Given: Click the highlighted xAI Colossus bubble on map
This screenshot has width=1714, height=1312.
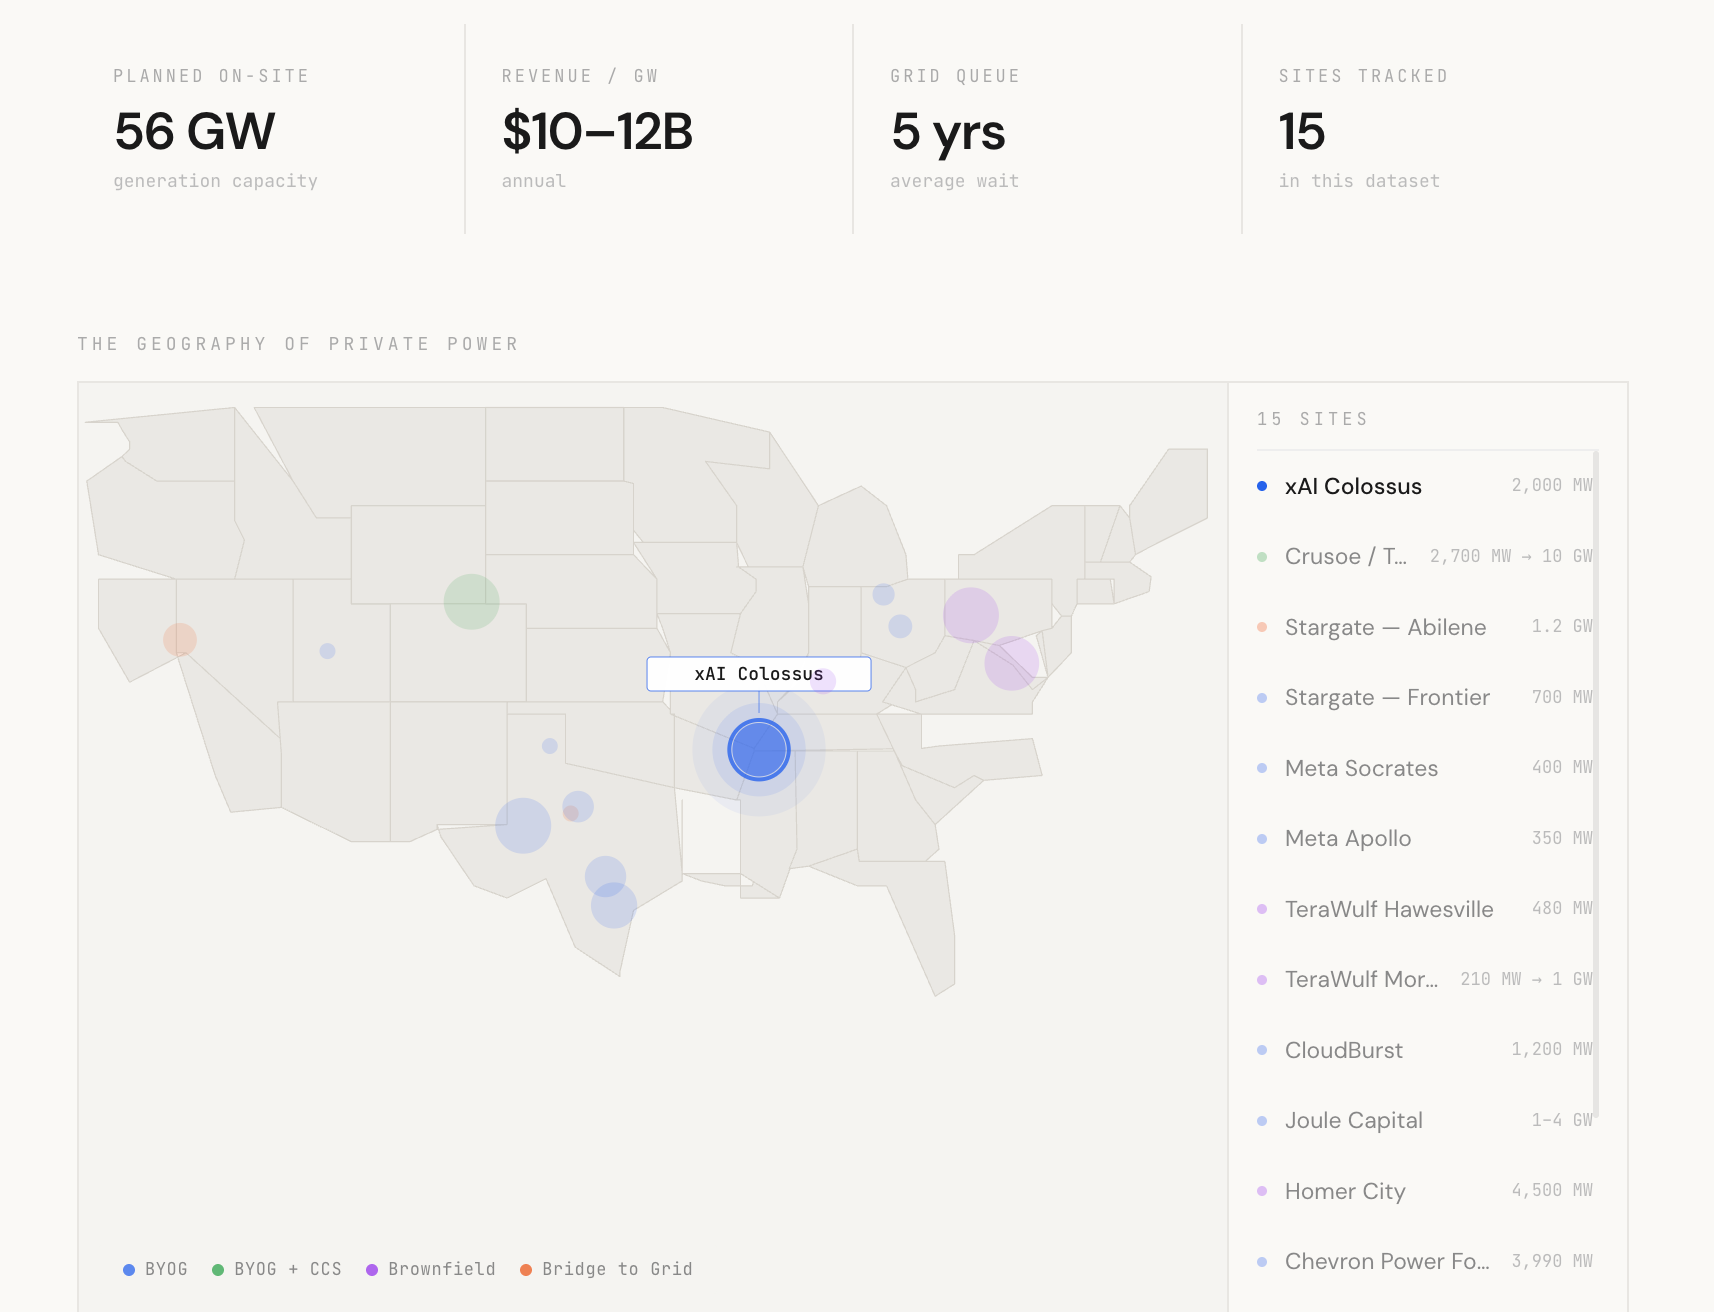Looking at the screenshot, I should [759, 749].
